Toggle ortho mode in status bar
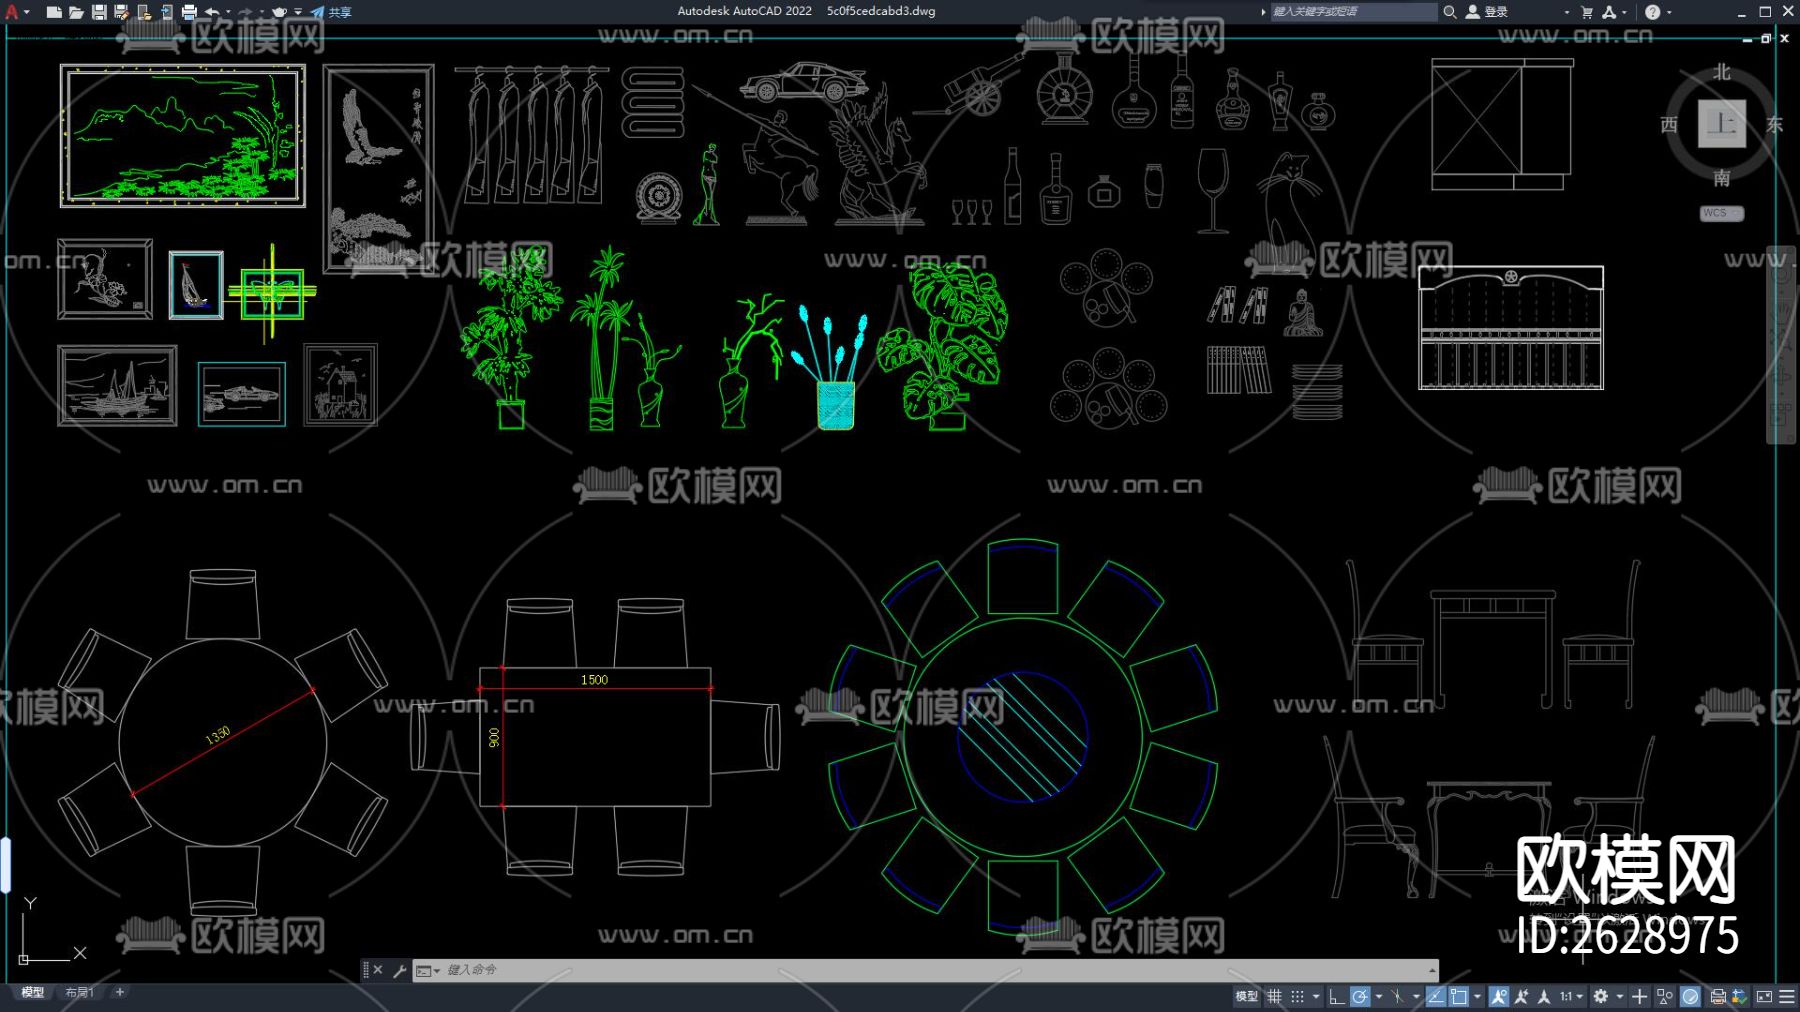The height and width of the screenshot is (1012, 1800). point(1336,997)
